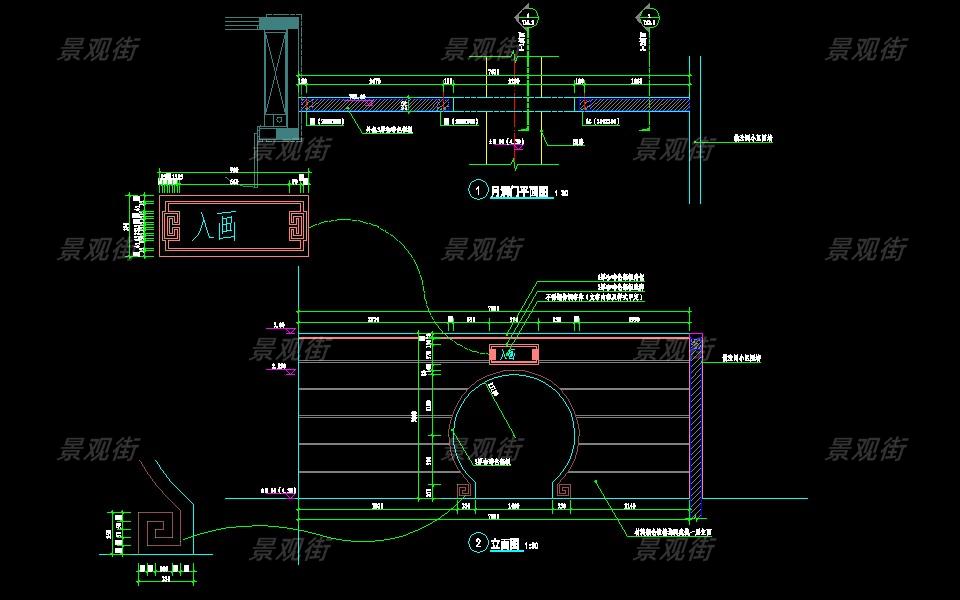Select the crossed rectangle column in plan
Viewport: 960px width, 600px height.
coord(275,68)
